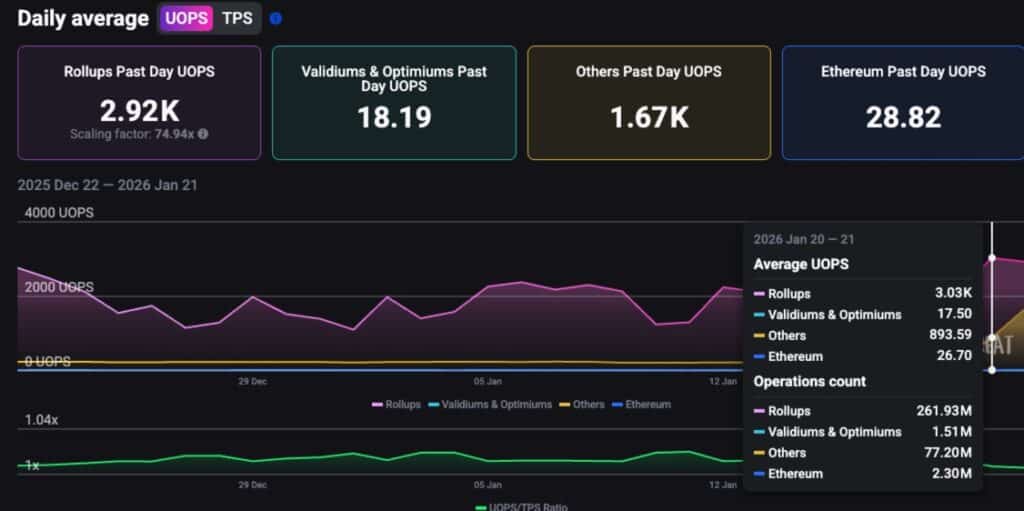Image resolution: width=1024 pixels, height=511 pixels.
Task: Click Rollups 261.93M row under Operations count
Action: pyautogui.click(x=862, y=411)
